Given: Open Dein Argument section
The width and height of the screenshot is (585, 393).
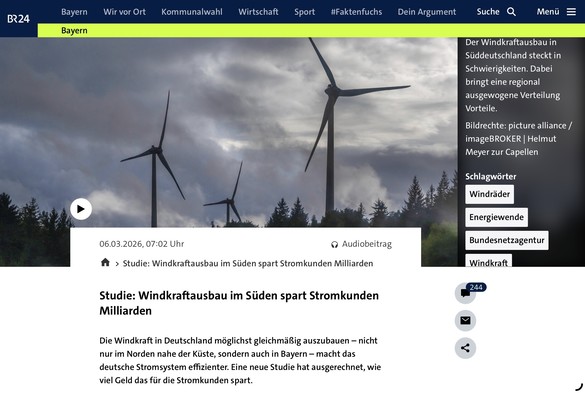Looking at the screenshot, I should 427,12.
